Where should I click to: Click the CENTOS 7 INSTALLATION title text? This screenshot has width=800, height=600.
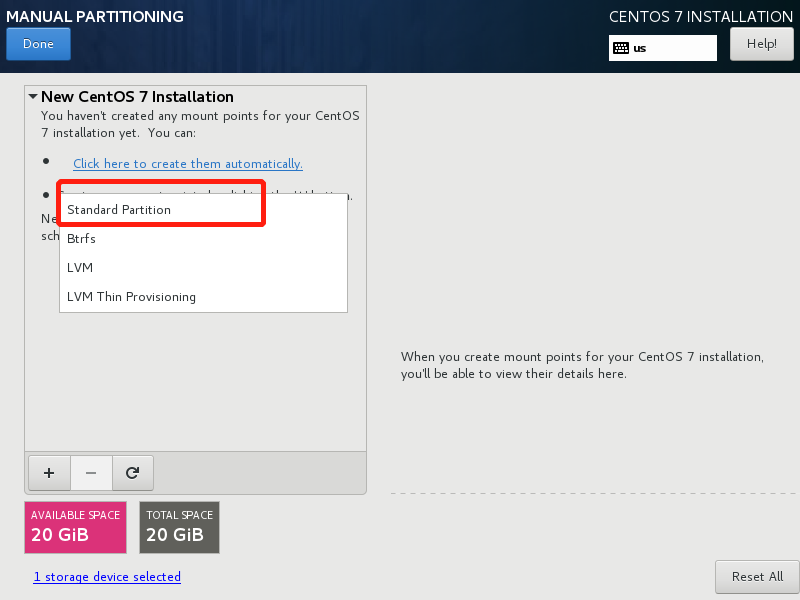(x=701, y=16)
